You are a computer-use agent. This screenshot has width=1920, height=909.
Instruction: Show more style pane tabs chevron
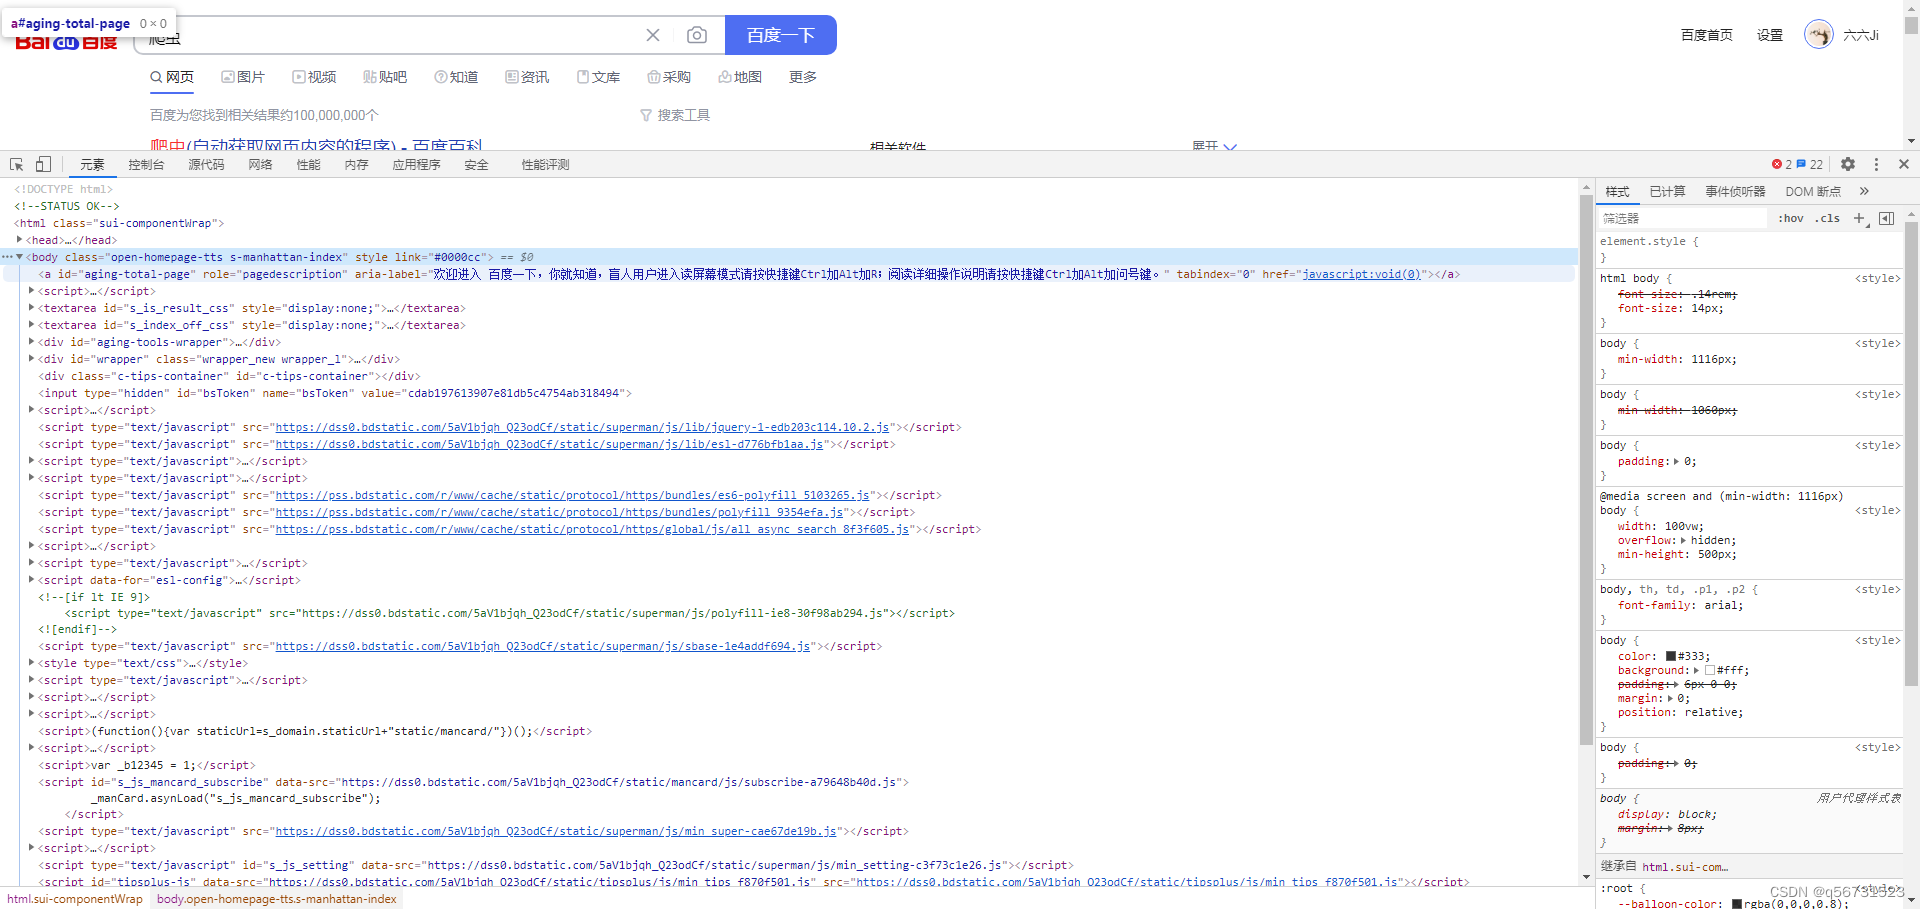1864,191
